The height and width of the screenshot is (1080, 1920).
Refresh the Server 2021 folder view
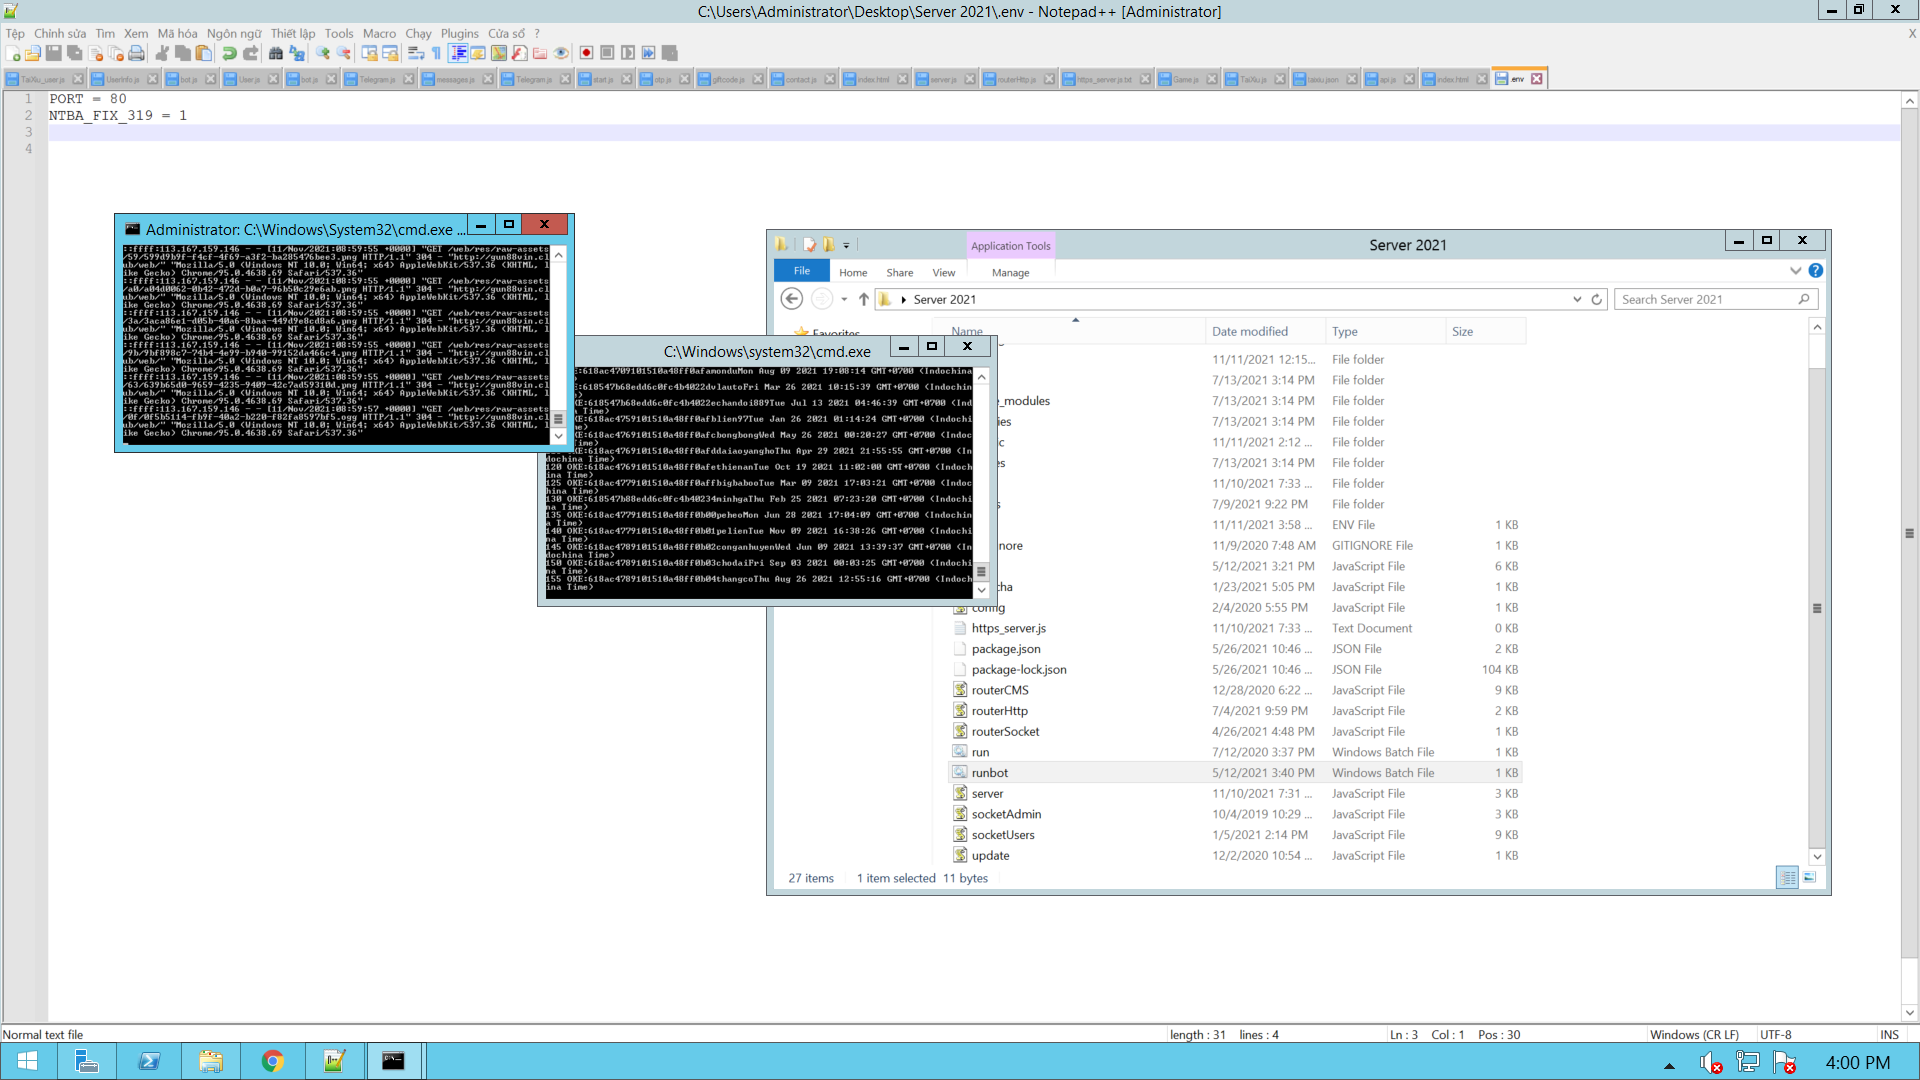tap(1597, 299)
